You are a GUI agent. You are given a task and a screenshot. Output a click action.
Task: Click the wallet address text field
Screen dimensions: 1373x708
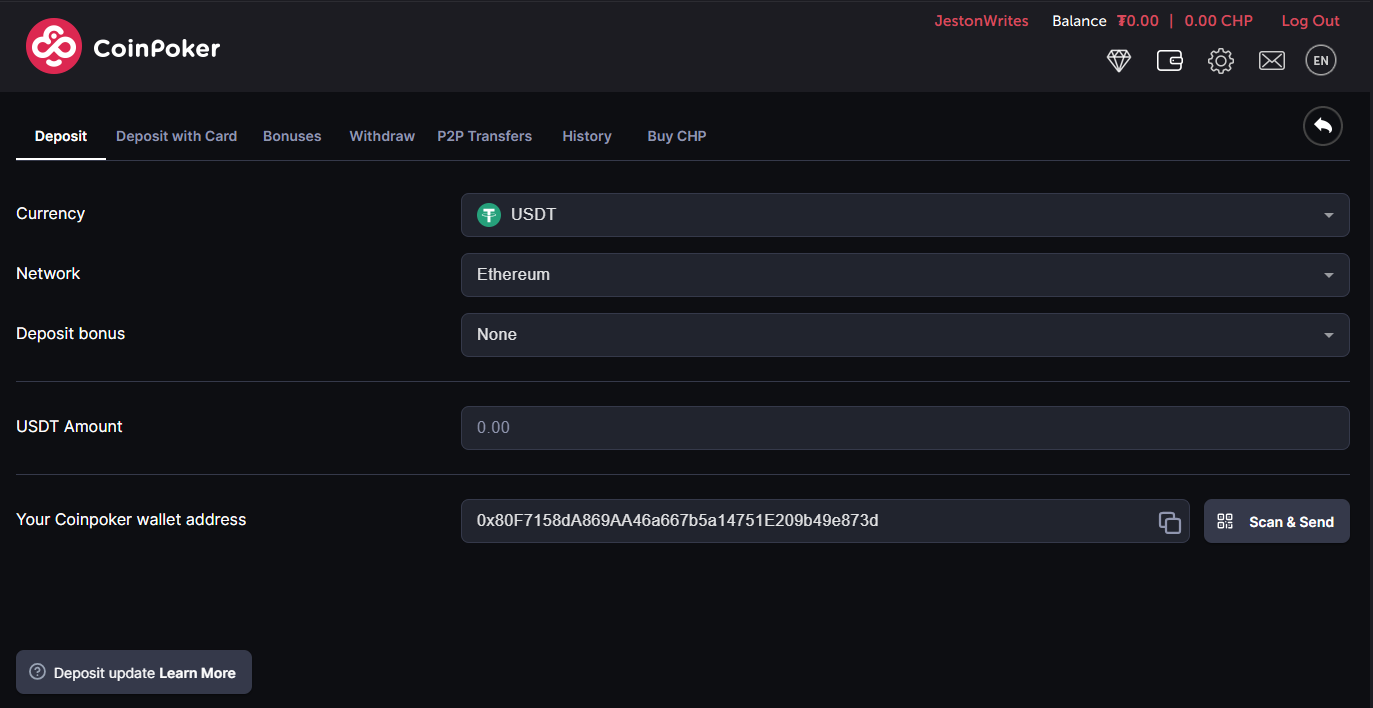coord(825,521)
